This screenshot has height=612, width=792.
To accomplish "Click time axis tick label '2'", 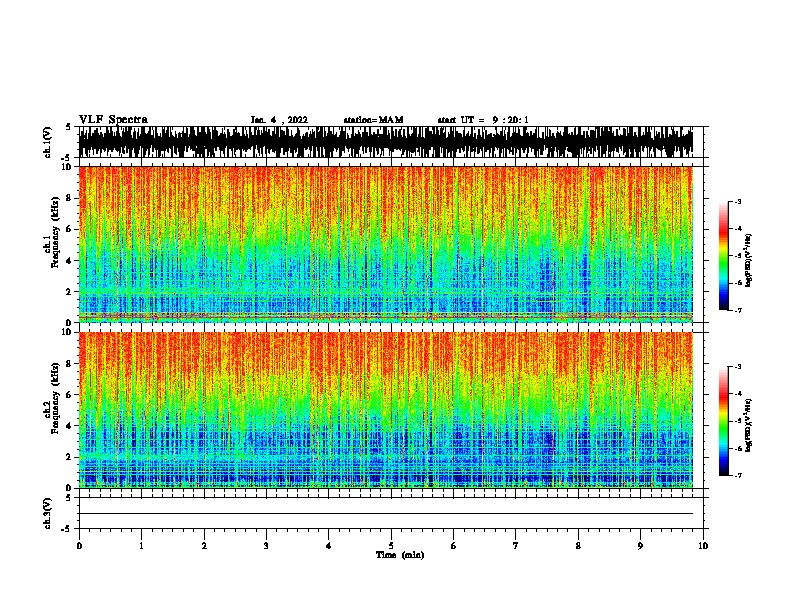I will pyautogui.click(x=204, y=546).
